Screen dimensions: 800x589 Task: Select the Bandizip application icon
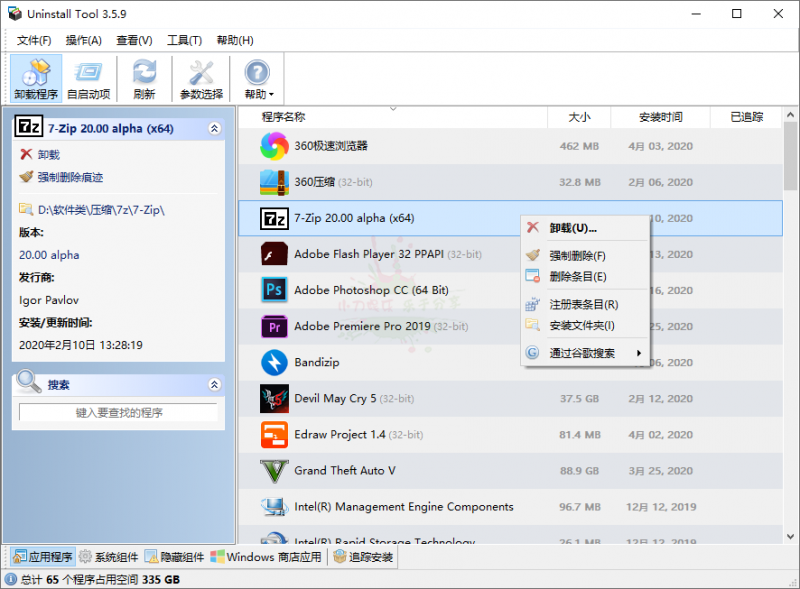pyautogui.click(x=274, y=363)
